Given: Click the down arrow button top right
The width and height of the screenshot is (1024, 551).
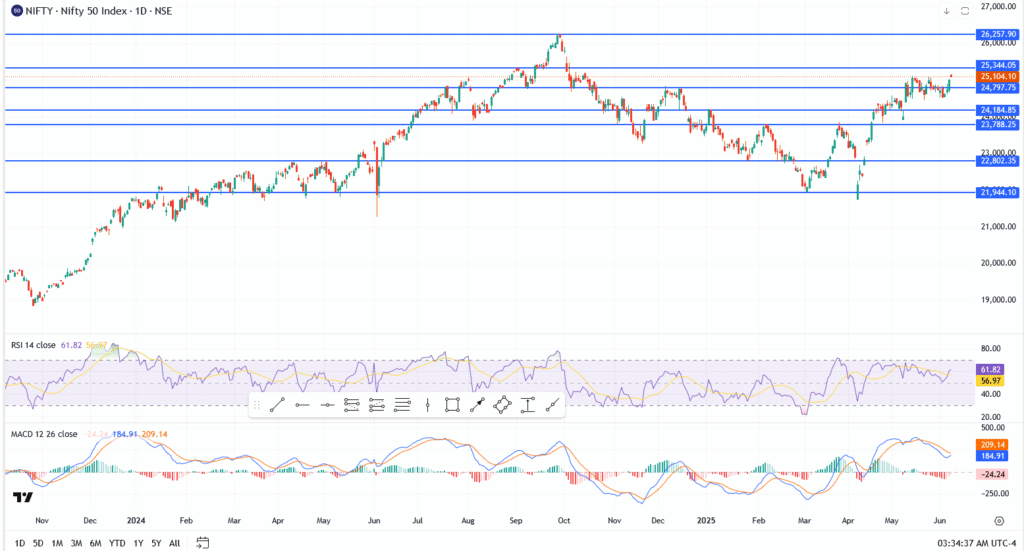Looking at the screenshot, I should point(946,11).
